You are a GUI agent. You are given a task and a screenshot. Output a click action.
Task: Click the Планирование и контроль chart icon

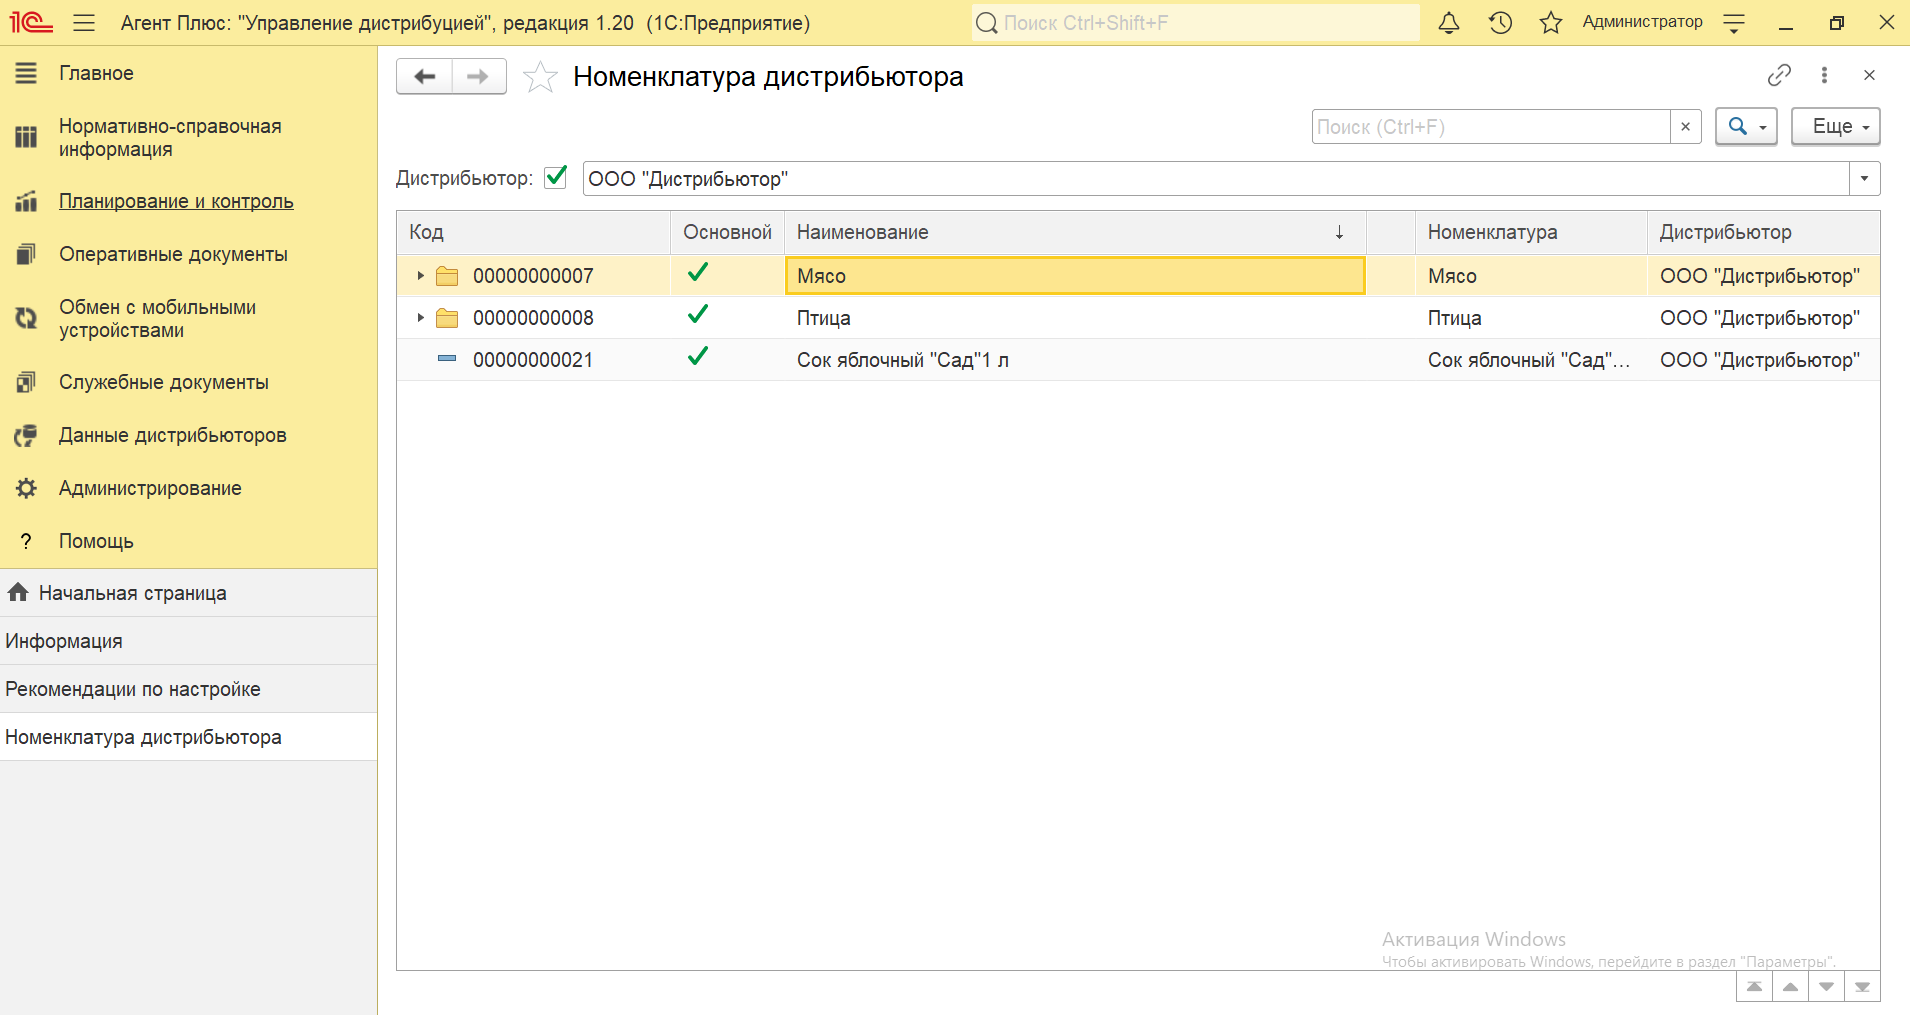coord(26,201)
